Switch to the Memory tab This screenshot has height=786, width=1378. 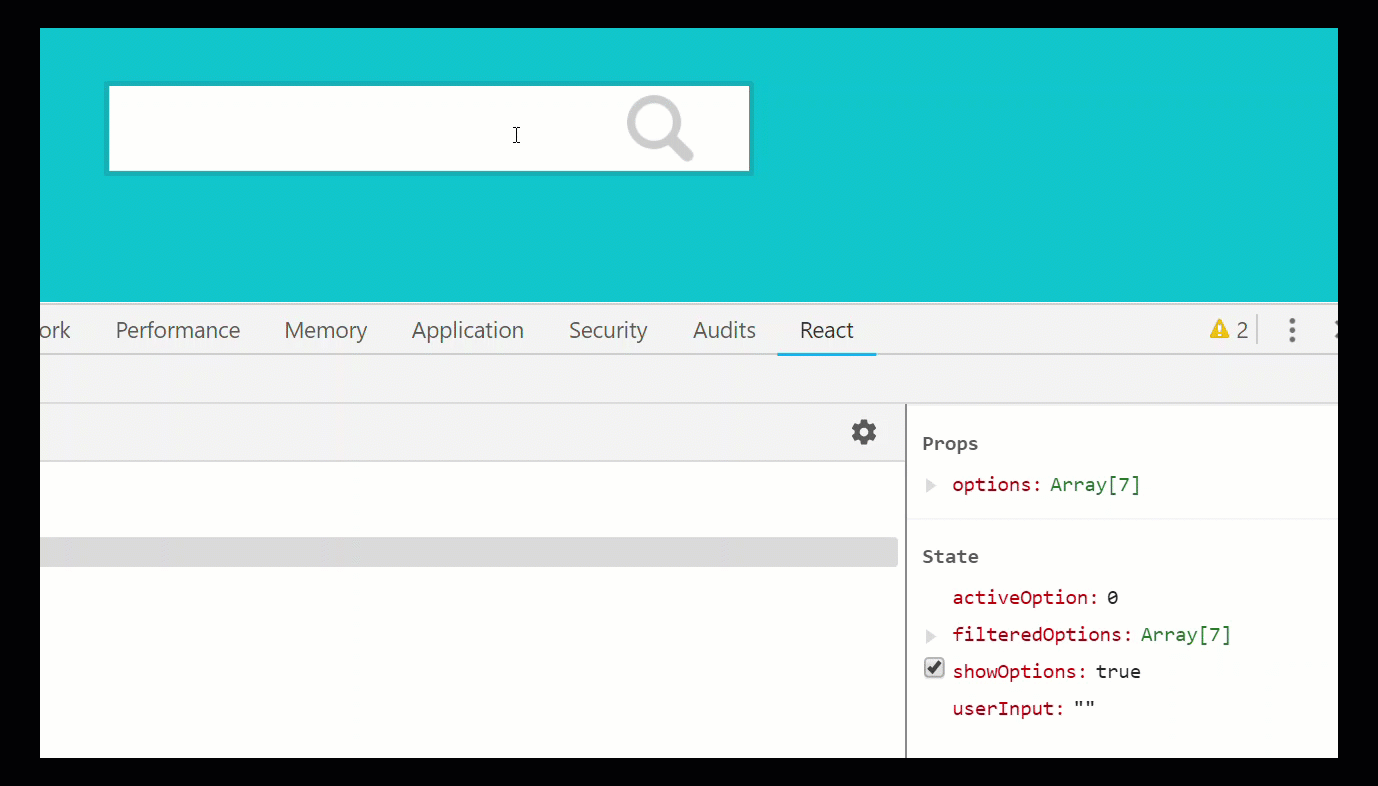click(x=326, y=330)
